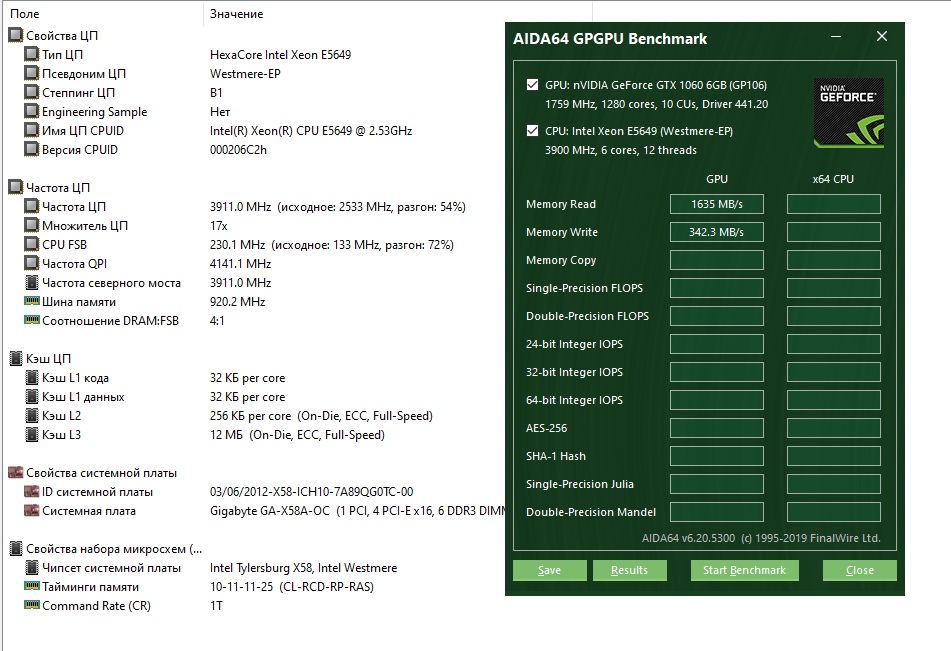Click the empty GPU Memory Copy result box
Screen dimensions: 951x651
[x=717, y=260]
